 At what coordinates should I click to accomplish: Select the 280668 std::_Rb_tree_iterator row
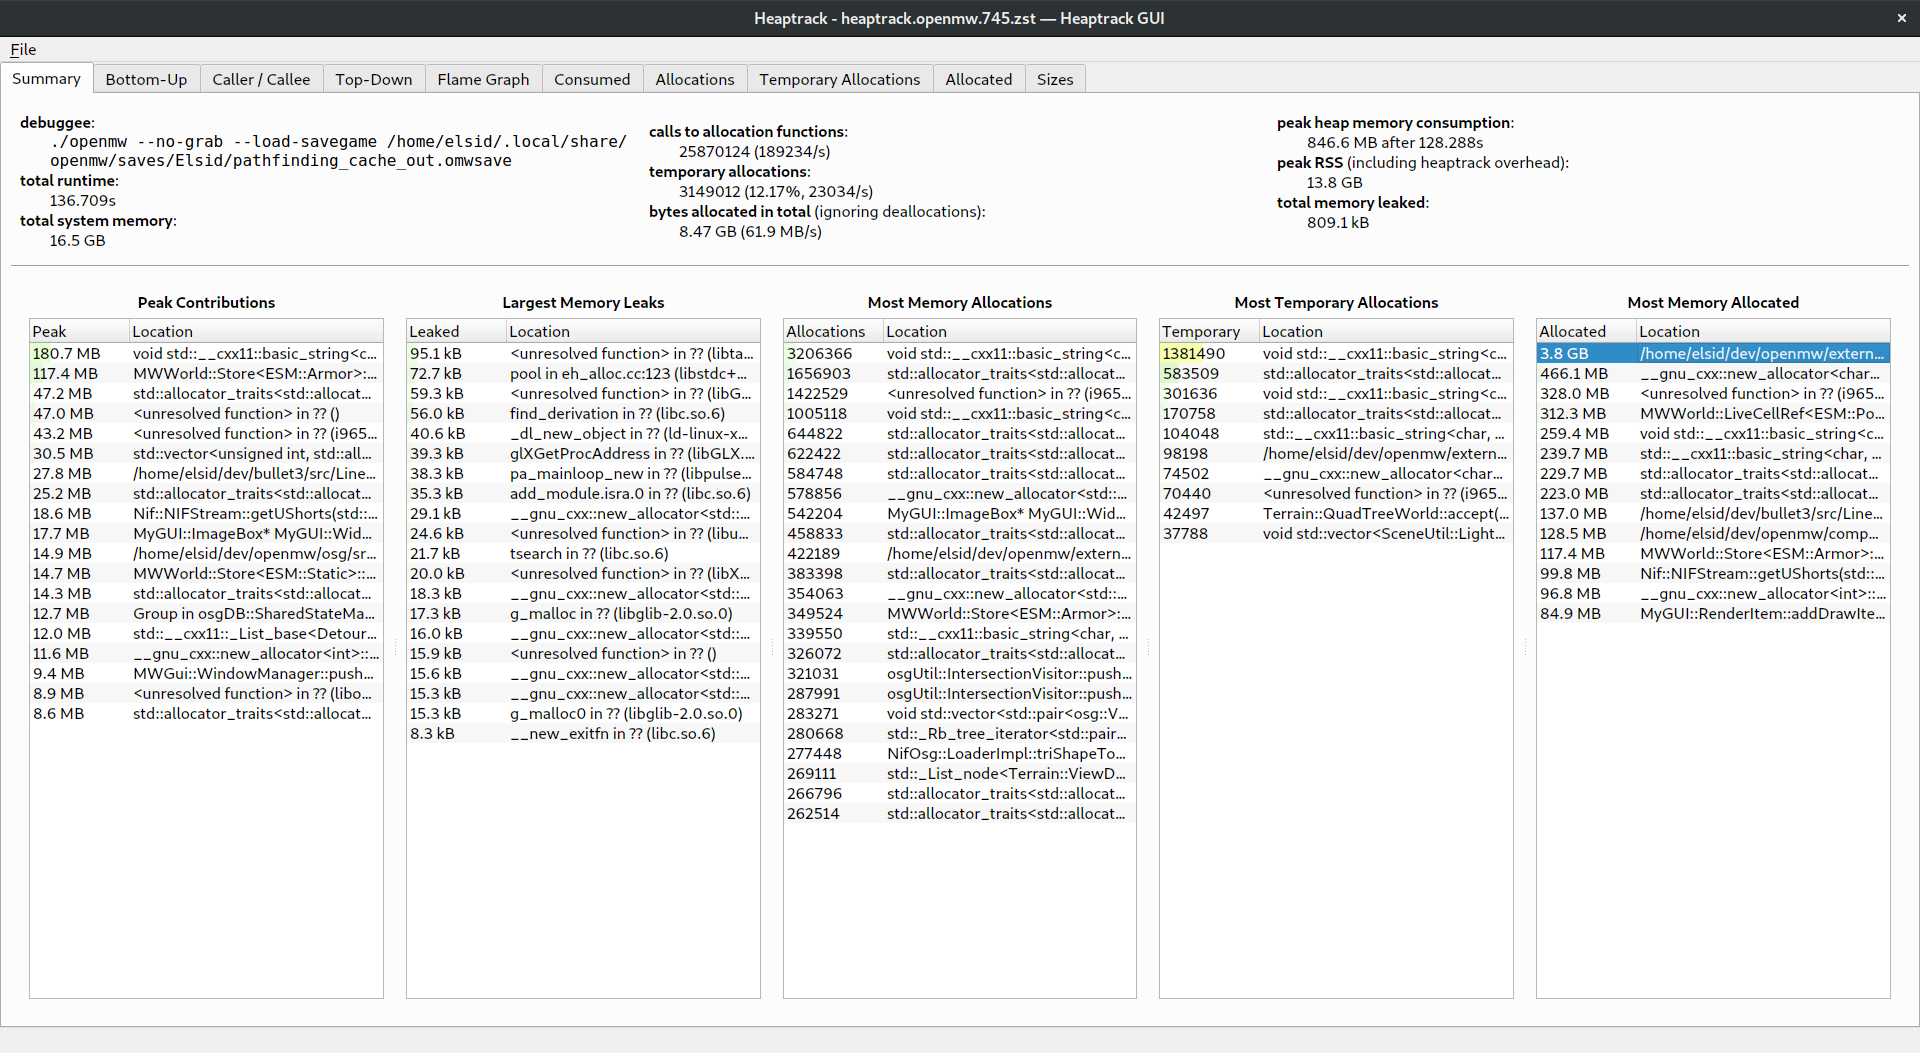[x=960, y=733]
